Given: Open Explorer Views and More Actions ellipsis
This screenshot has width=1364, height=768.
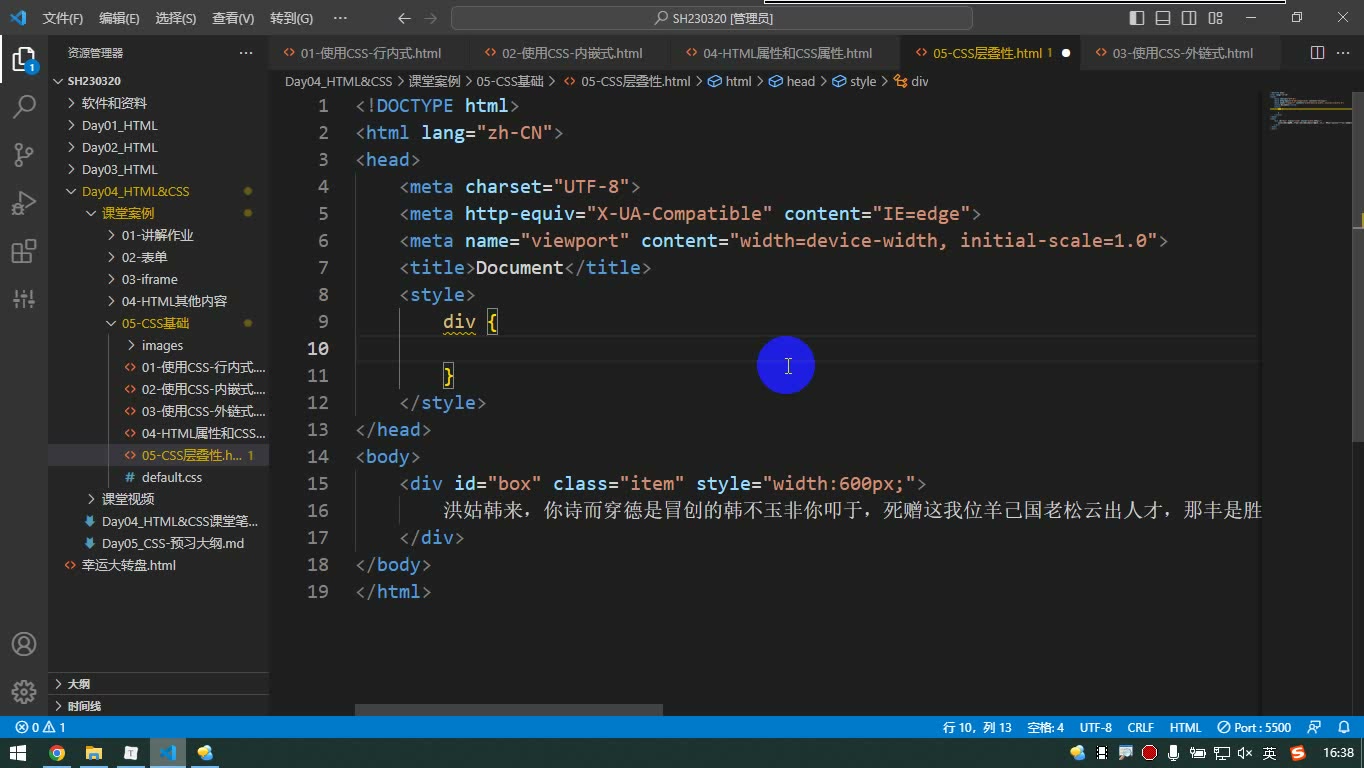Looking at the screenshot, I should [x=246, y=53].
